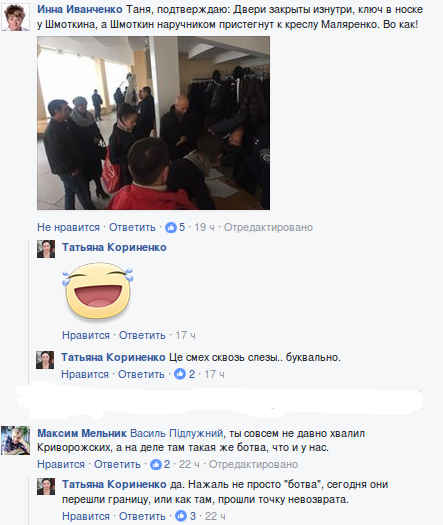Open the Максим Мельник name link
The height and width of the screenshot is (525, 443).
tap(82, 433)
